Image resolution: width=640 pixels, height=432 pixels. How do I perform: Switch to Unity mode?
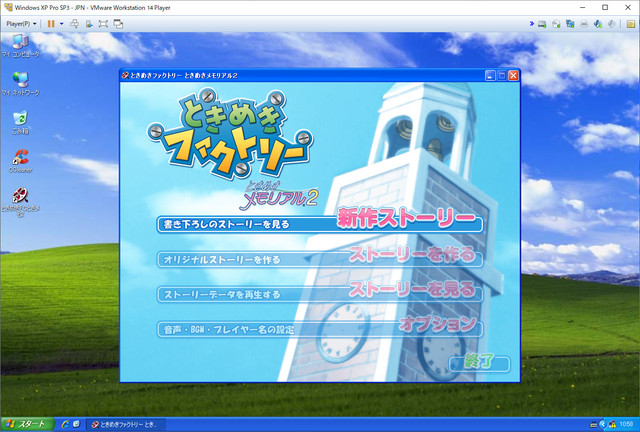click(118, 24)
